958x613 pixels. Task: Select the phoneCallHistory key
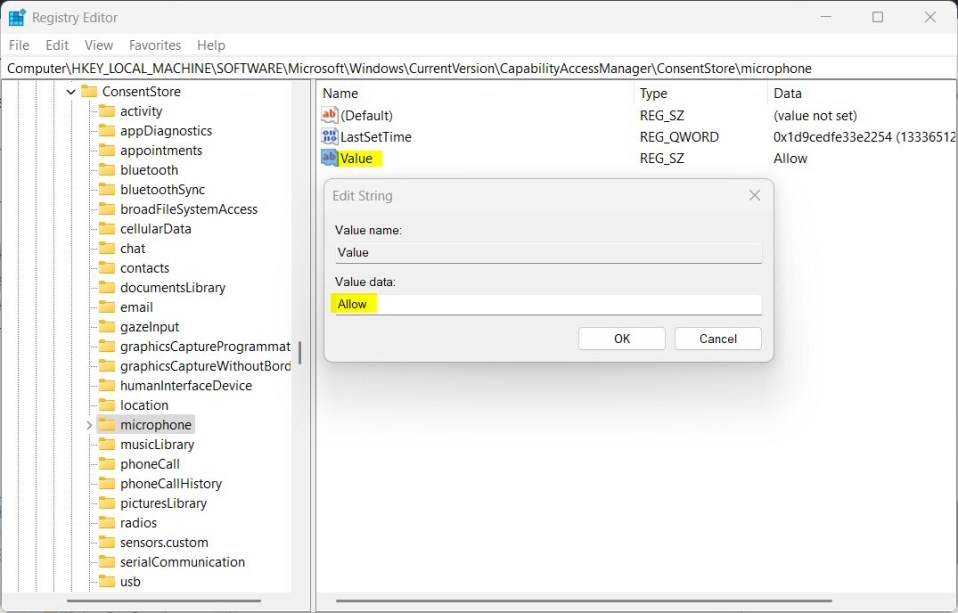click(170, 483)
